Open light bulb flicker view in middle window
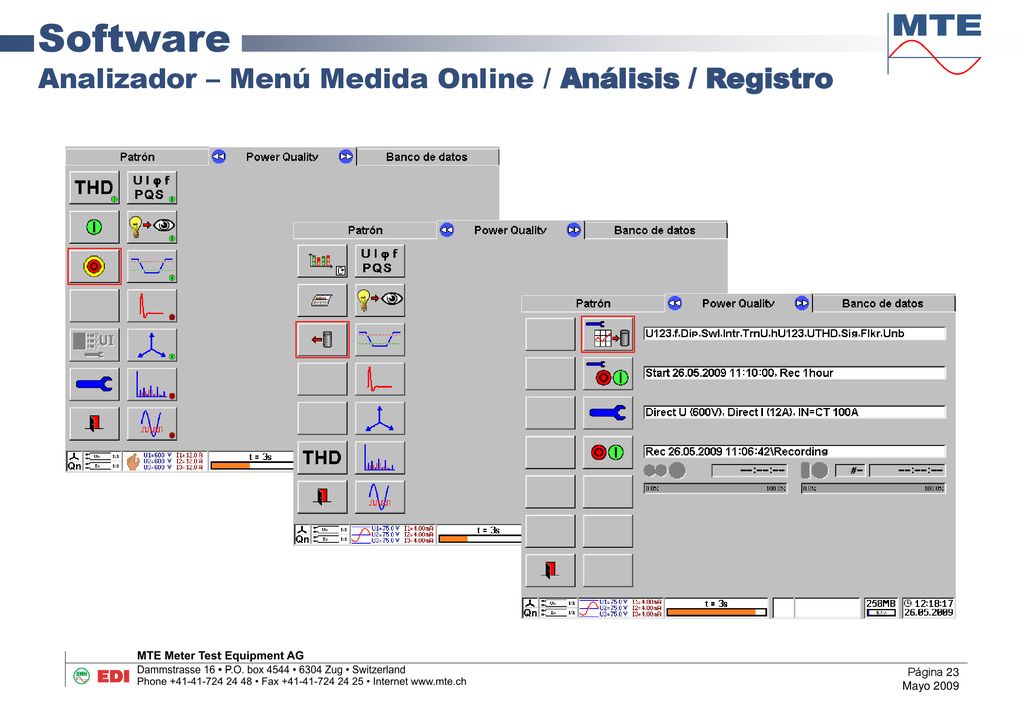 (379, 300)
